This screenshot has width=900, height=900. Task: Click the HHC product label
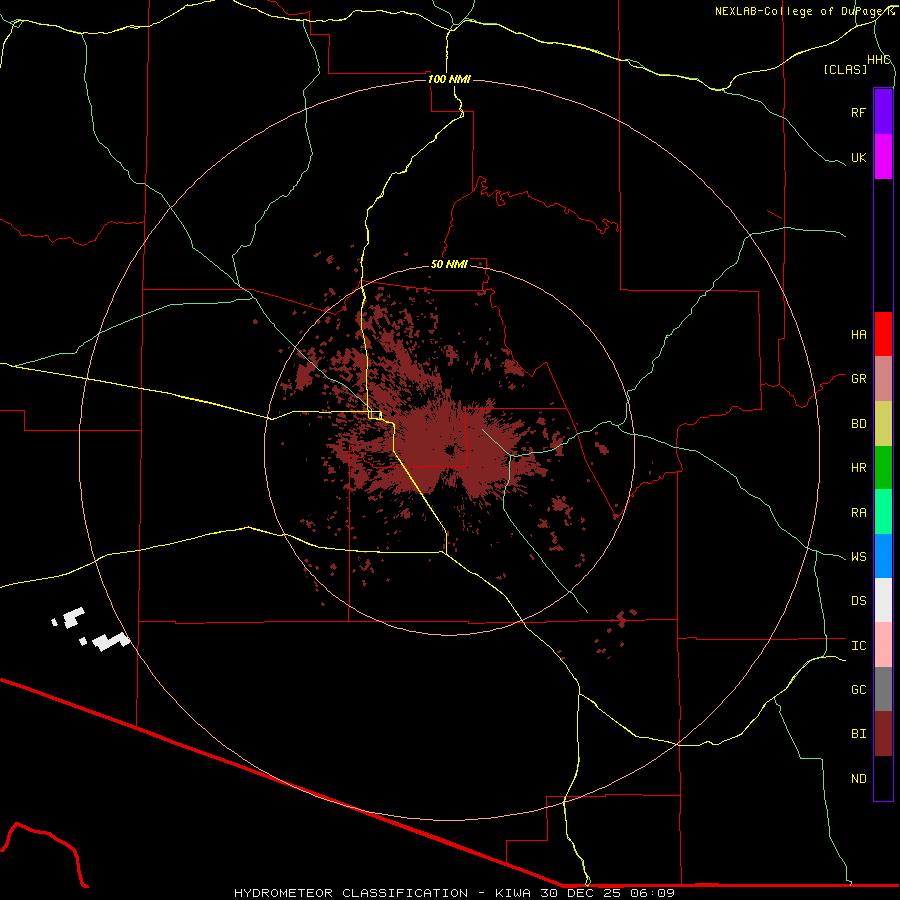coord(878,60)
